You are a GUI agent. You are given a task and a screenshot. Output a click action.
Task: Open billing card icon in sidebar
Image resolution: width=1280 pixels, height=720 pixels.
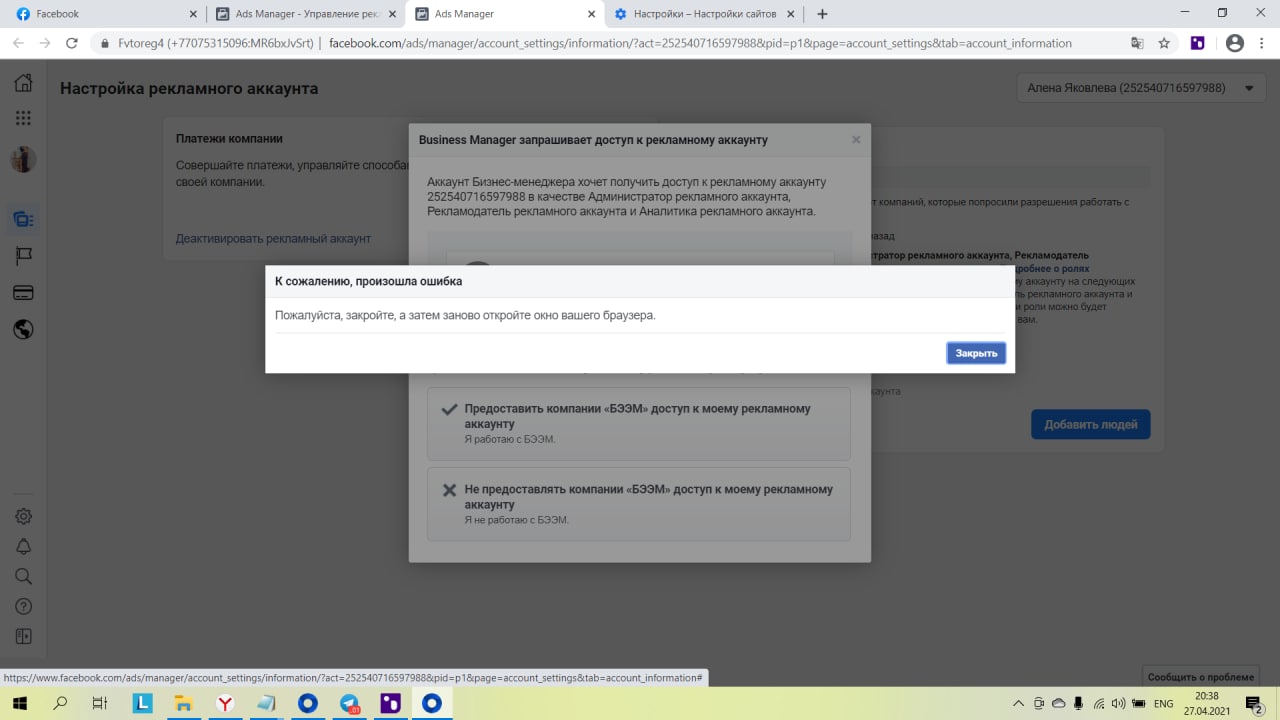point(23,293)
